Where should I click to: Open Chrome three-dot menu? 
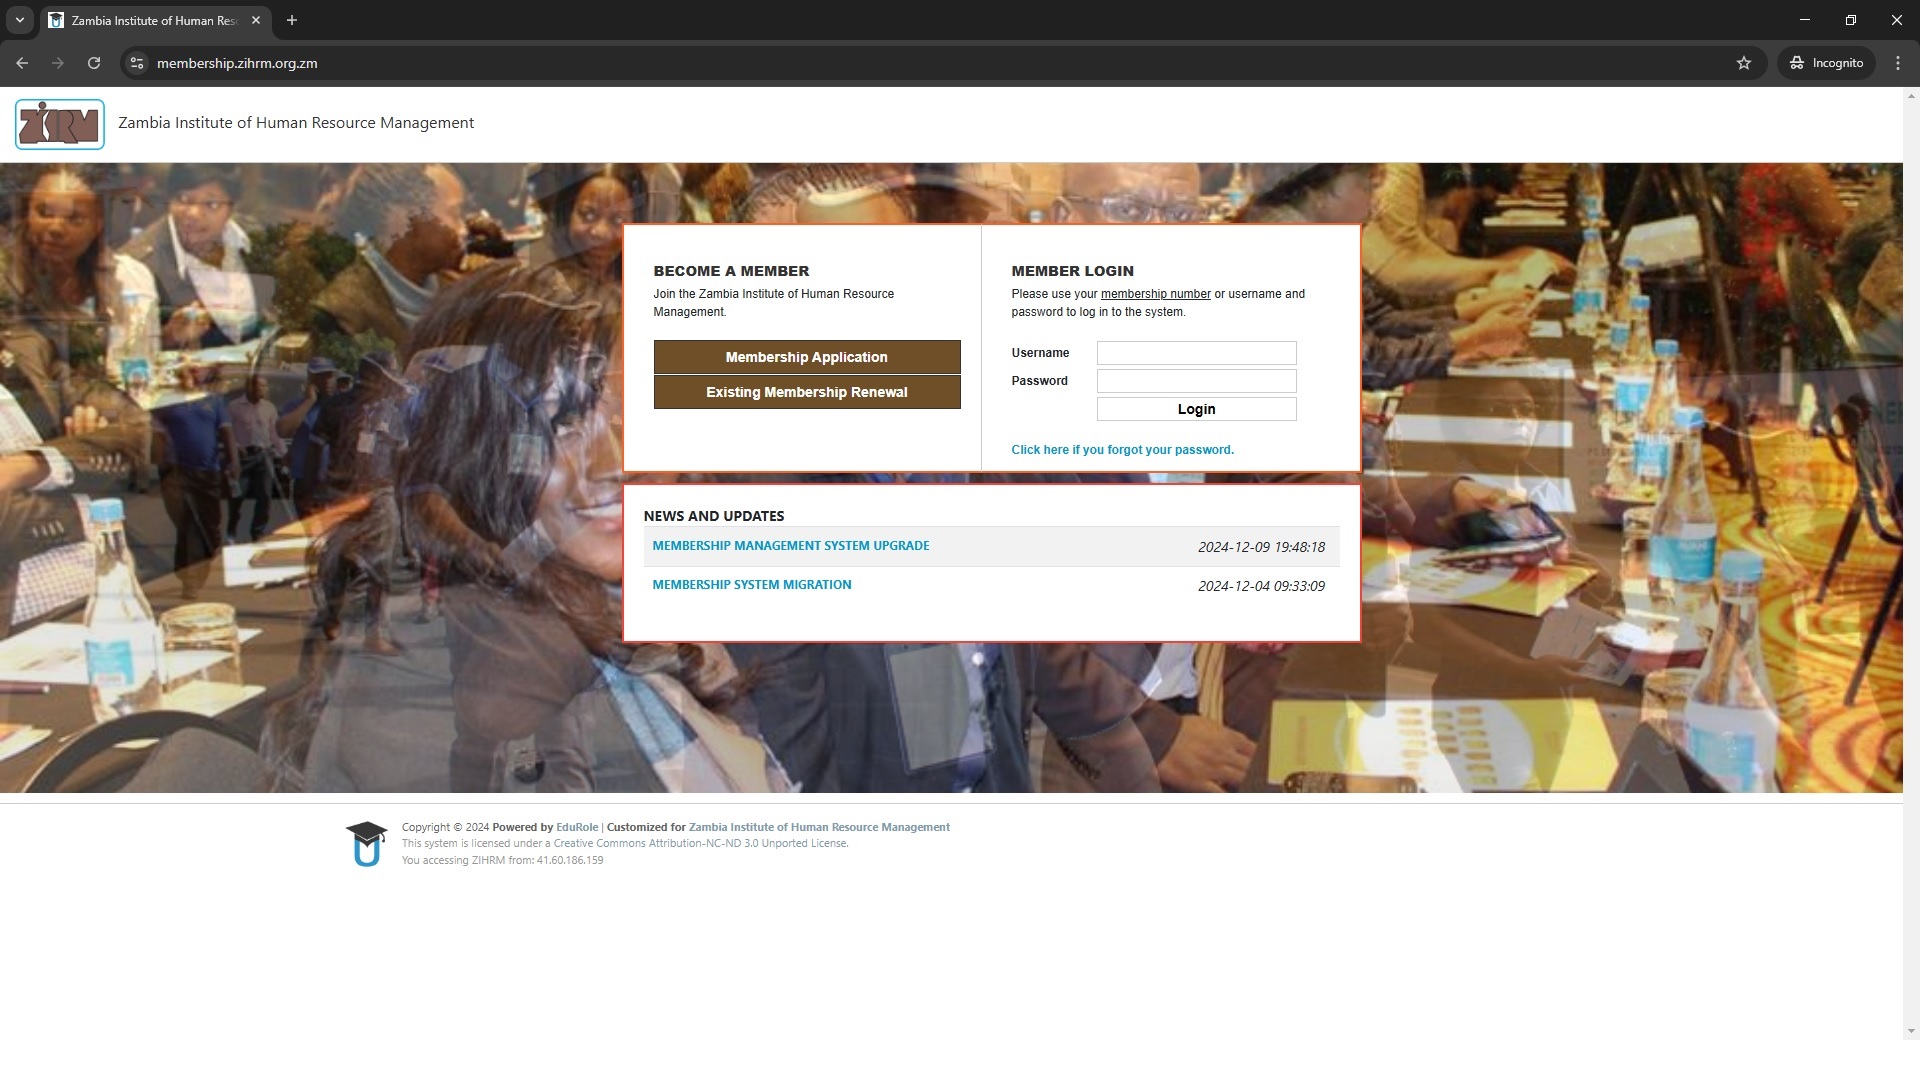1897,63
